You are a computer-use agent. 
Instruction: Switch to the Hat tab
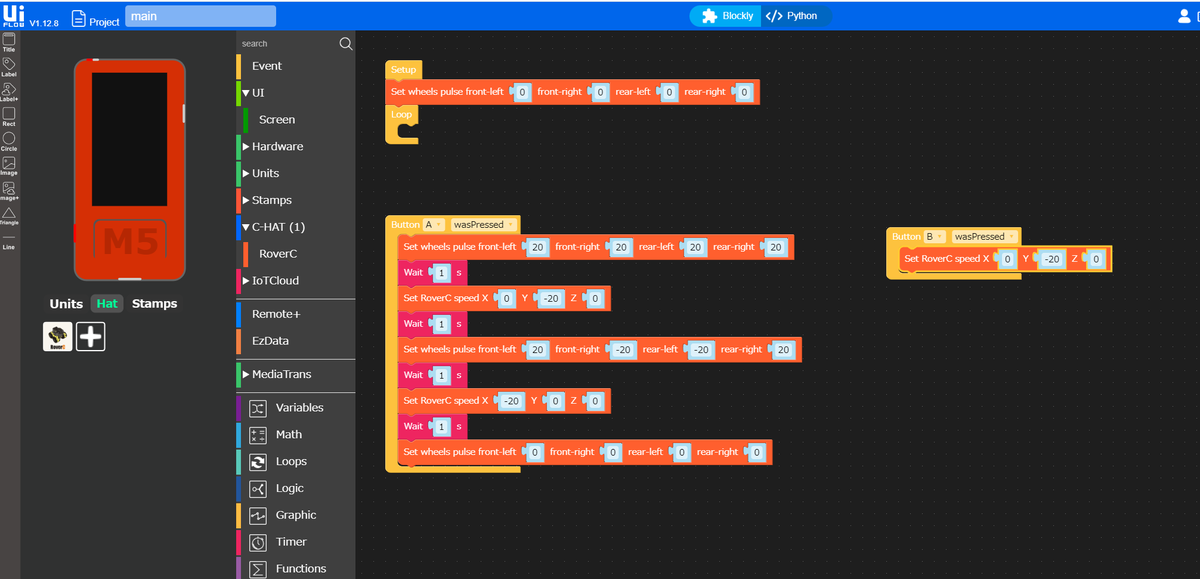(x=107, y=304)
